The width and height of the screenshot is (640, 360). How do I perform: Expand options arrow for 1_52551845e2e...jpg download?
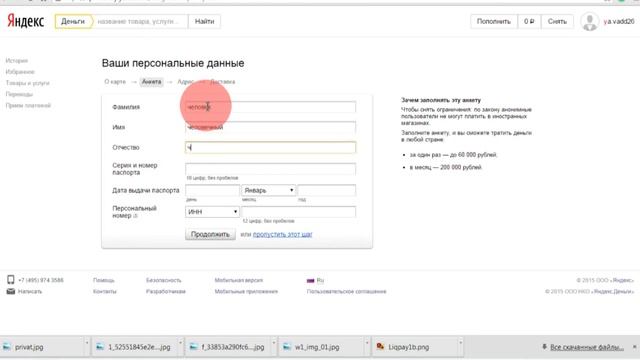(x=180, y=343)
